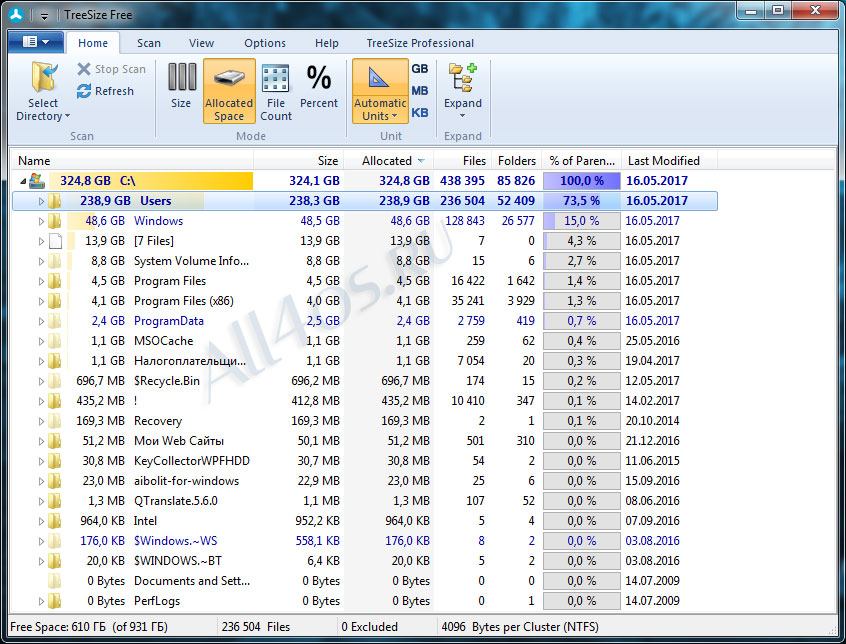The width and height of the screenshot is (846, 644).
Task: Toggle Allocated Space mode
Action: (x=229, y=91)
